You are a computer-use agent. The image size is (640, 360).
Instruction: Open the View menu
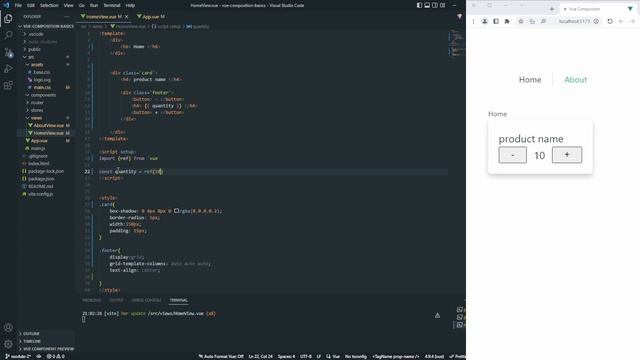(x=69, y=5)
